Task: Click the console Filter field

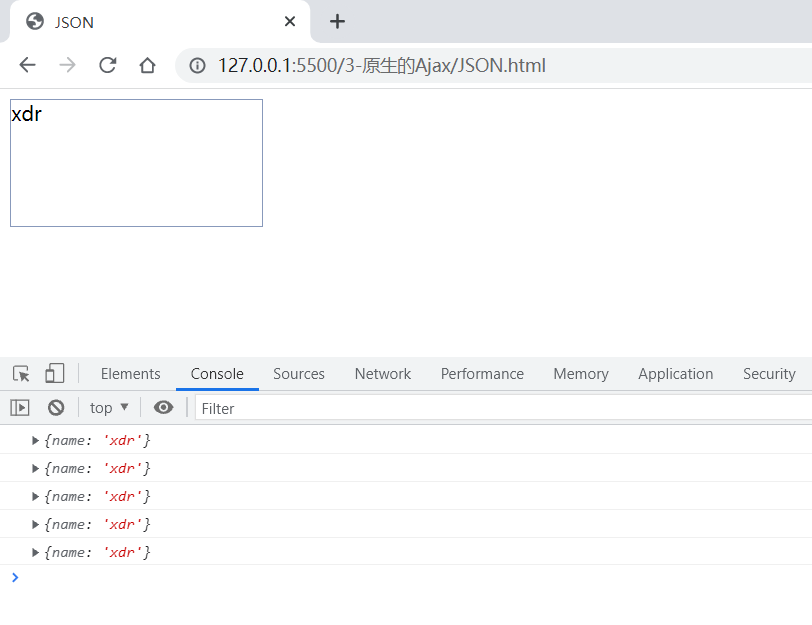Action: click(x=503, y=409)
